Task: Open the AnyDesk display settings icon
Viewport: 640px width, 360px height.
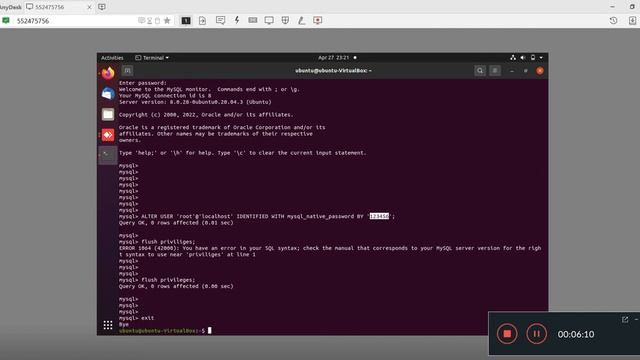Action: point(269,20)
